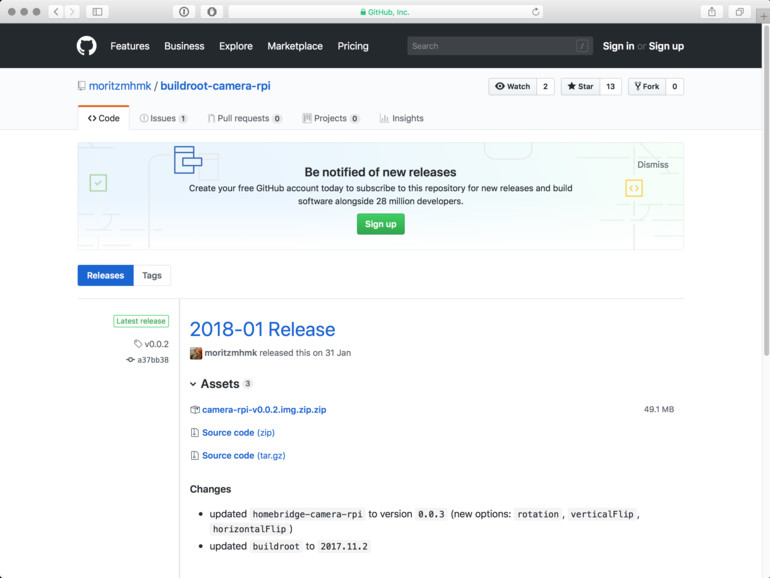The image size is (770, 578).
Task: Click the round shield extension icon
Action: coord(212,12)
